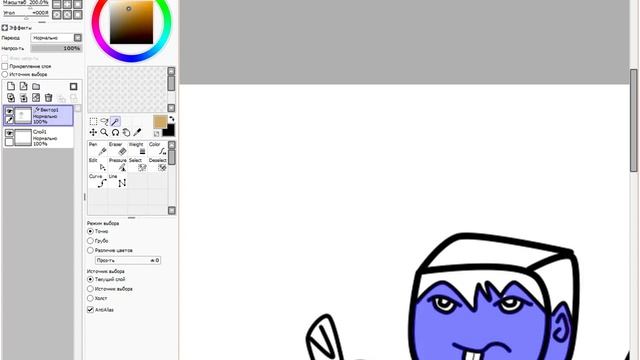This screenshot has height=360, width=640.
Task: Open the Переход blending mode dropdown
Action: [56, 38]
